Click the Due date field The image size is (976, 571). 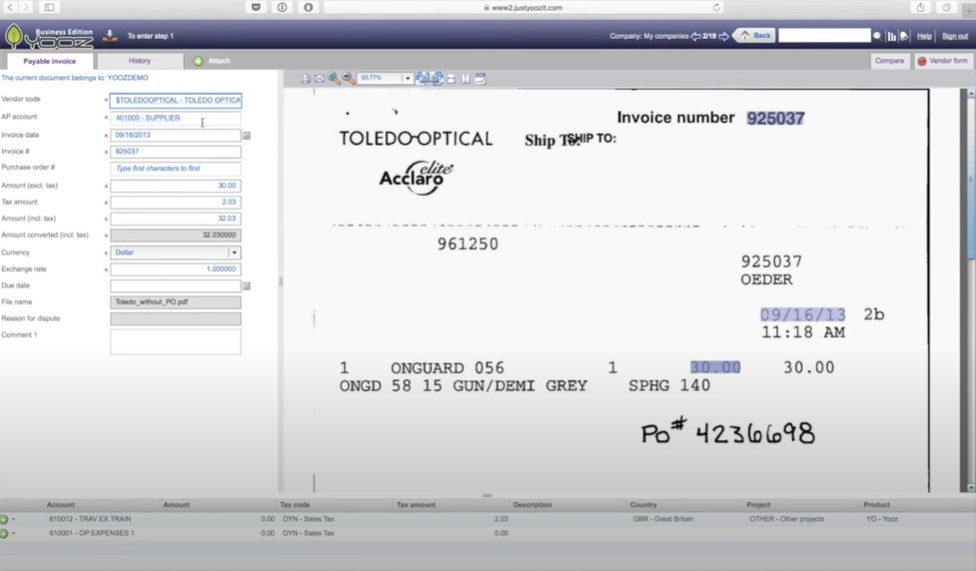point(176,286)
